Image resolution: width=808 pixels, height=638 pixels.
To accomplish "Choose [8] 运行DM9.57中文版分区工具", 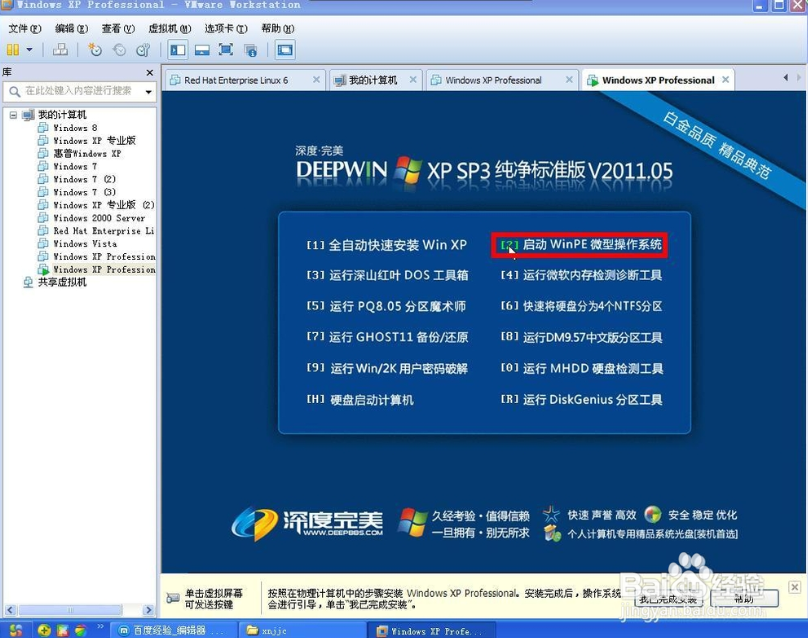I will click(581, 337).
